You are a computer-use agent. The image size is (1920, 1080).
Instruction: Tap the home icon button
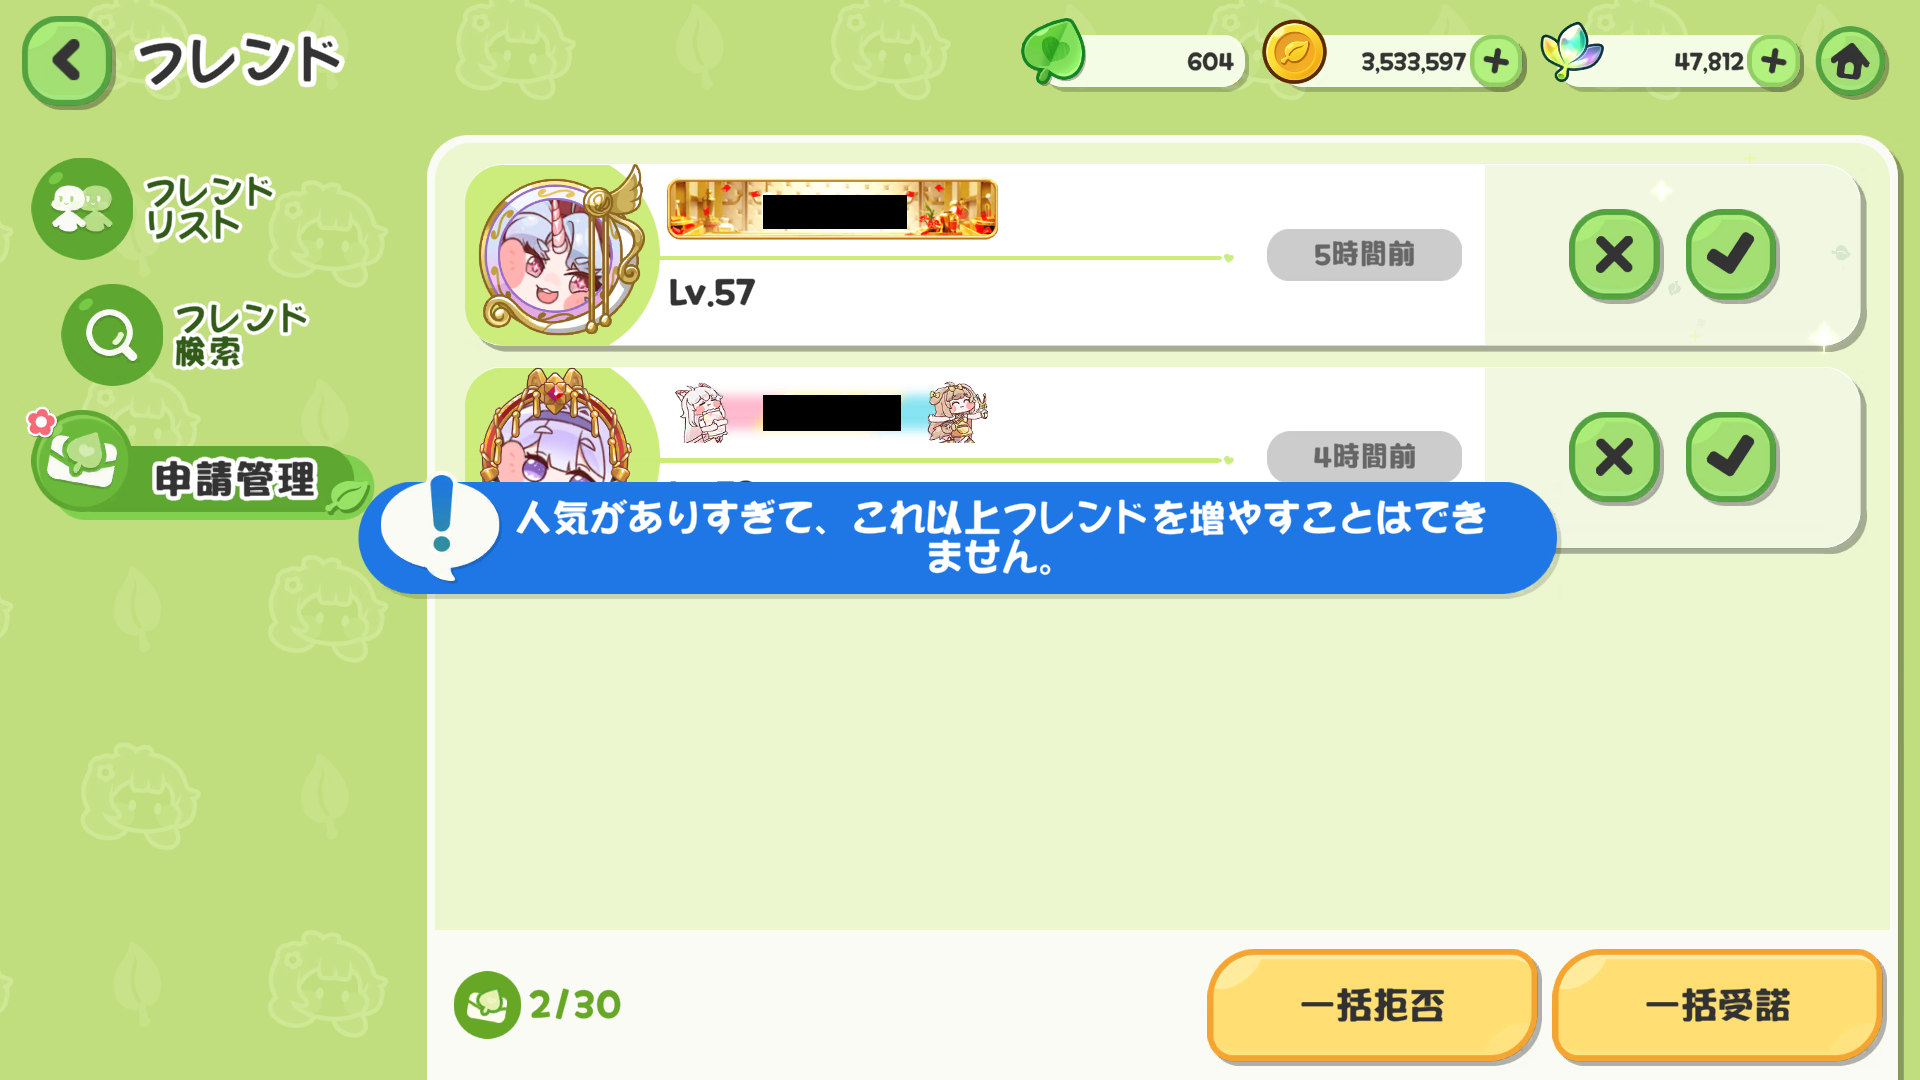pyautogui.click(x=1851, y=62)
